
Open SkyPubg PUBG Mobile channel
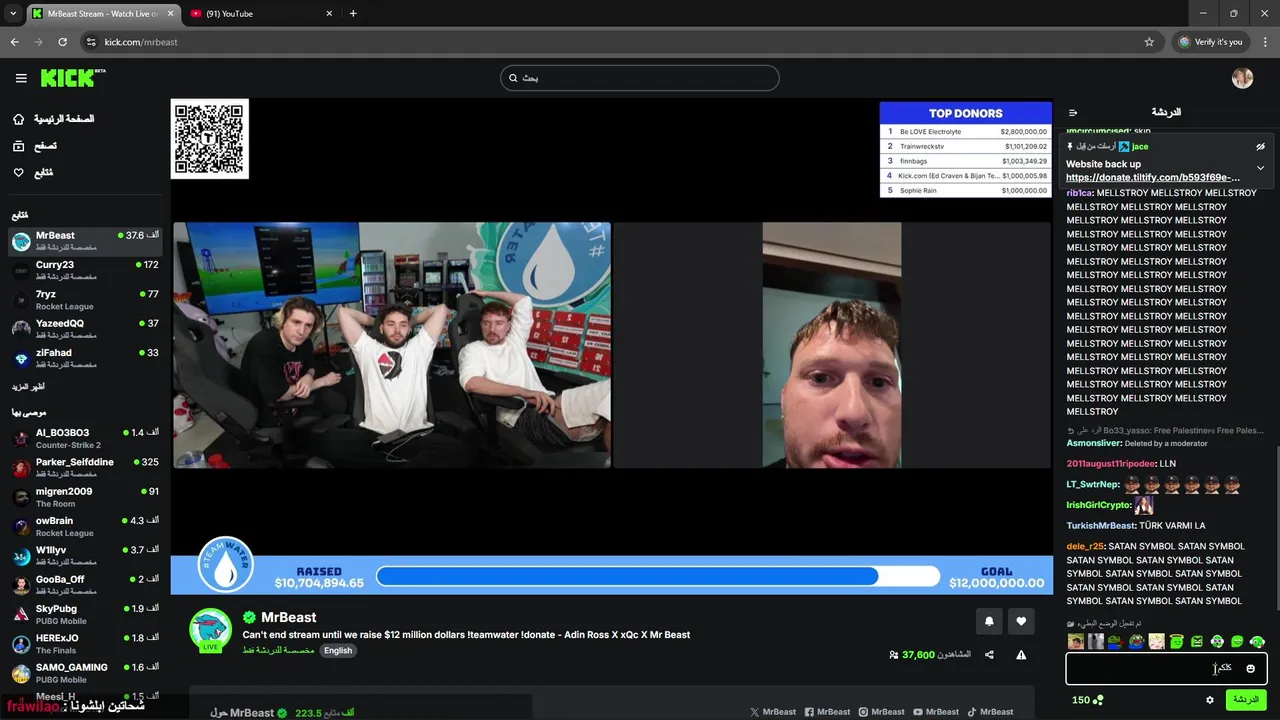(85, 614)
